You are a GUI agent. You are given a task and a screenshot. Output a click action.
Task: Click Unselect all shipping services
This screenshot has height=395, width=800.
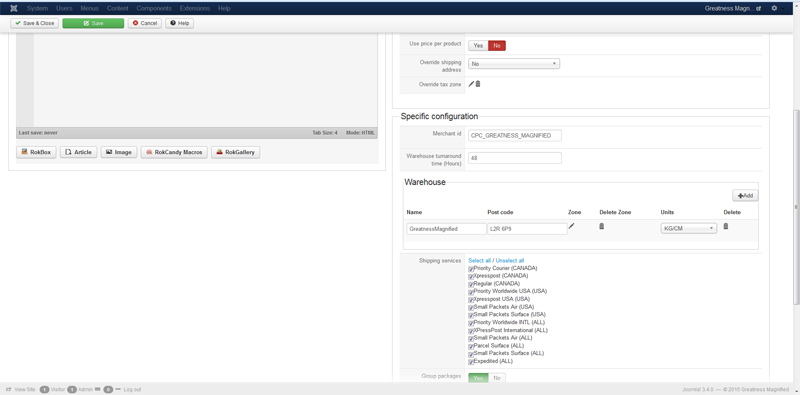tap(510, 261)
